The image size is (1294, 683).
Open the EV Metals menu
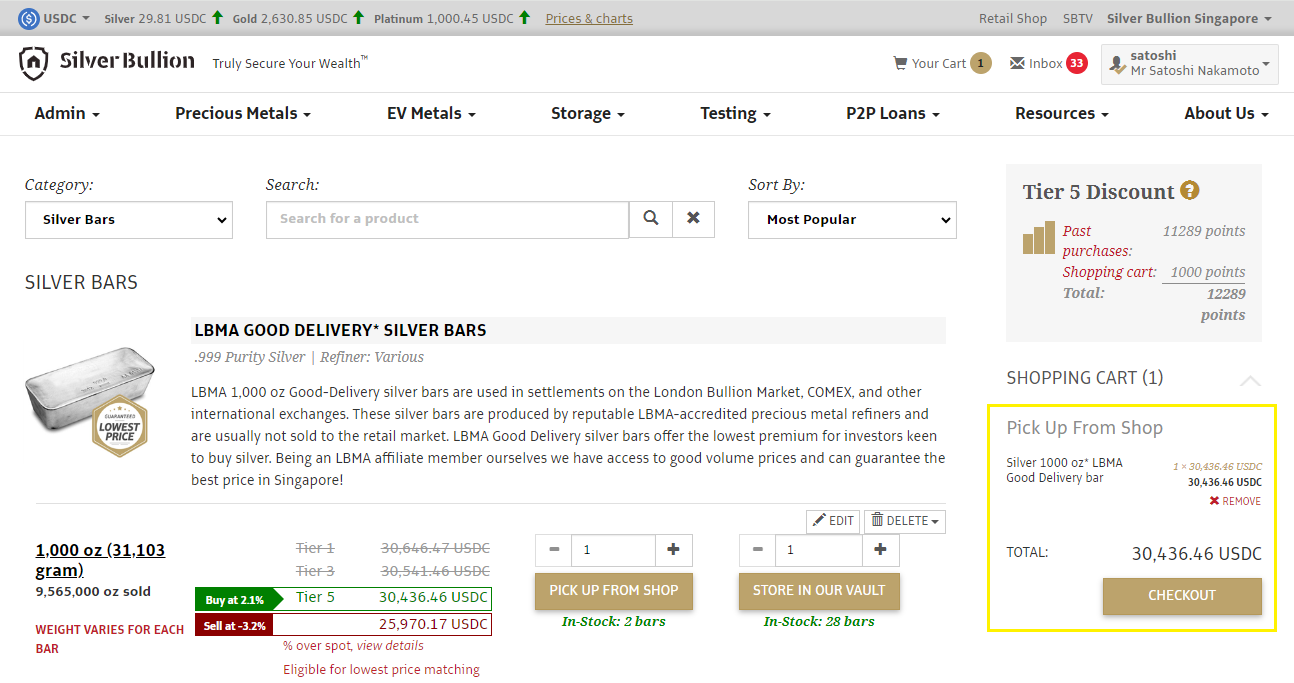[x=431, y=114]
